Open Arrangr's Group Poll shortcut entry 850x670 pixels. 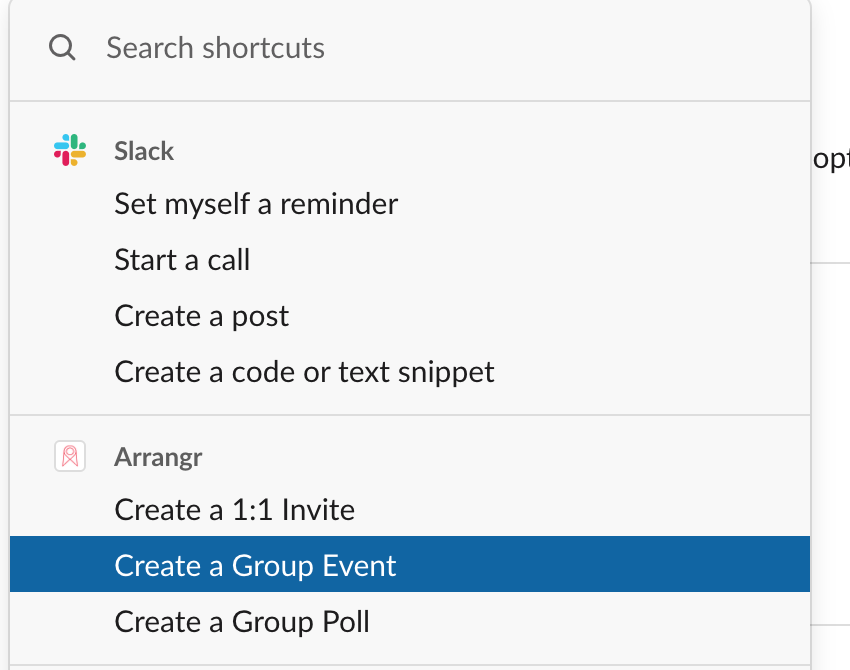[x=242, y=622]
